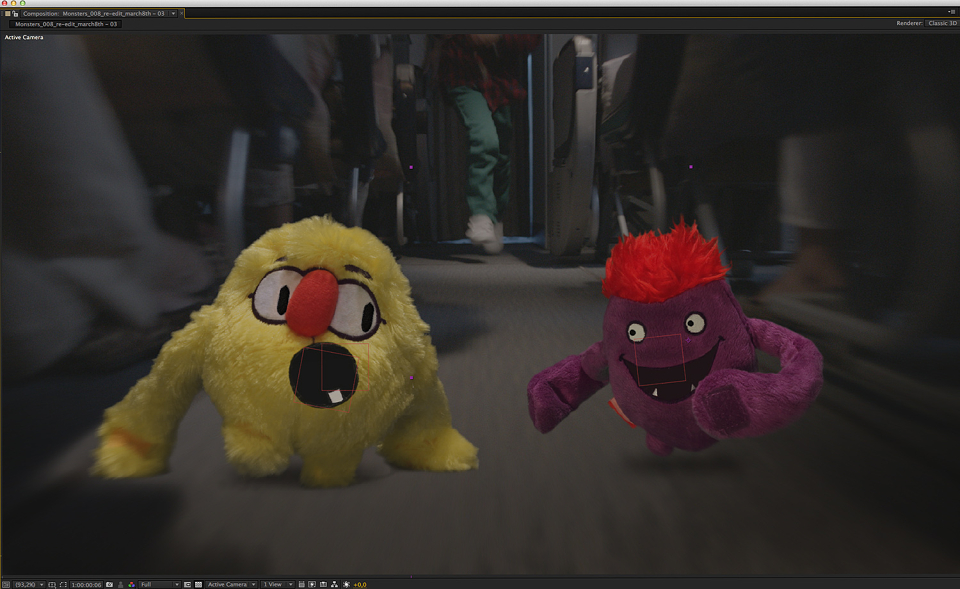
Task: Click the Classic 3D renderer button
Action: tap(942, 23)
